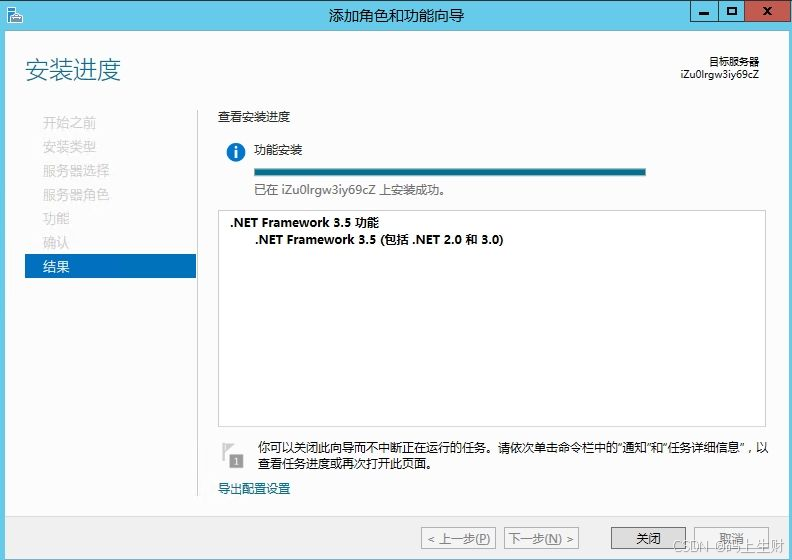The image size is (792, 560).
Task: Click the 目标服务器 label
Action: pyautogui.click(x=734, y=61)
